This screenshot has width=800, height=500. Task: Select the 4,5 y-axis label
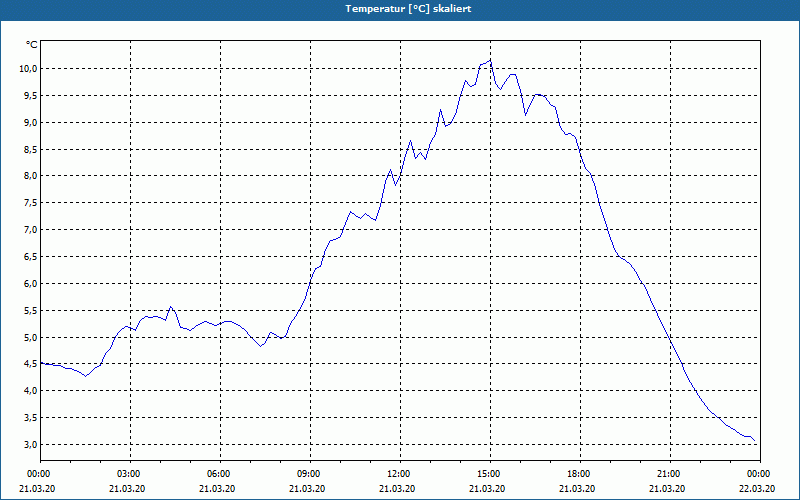point(30,364)
